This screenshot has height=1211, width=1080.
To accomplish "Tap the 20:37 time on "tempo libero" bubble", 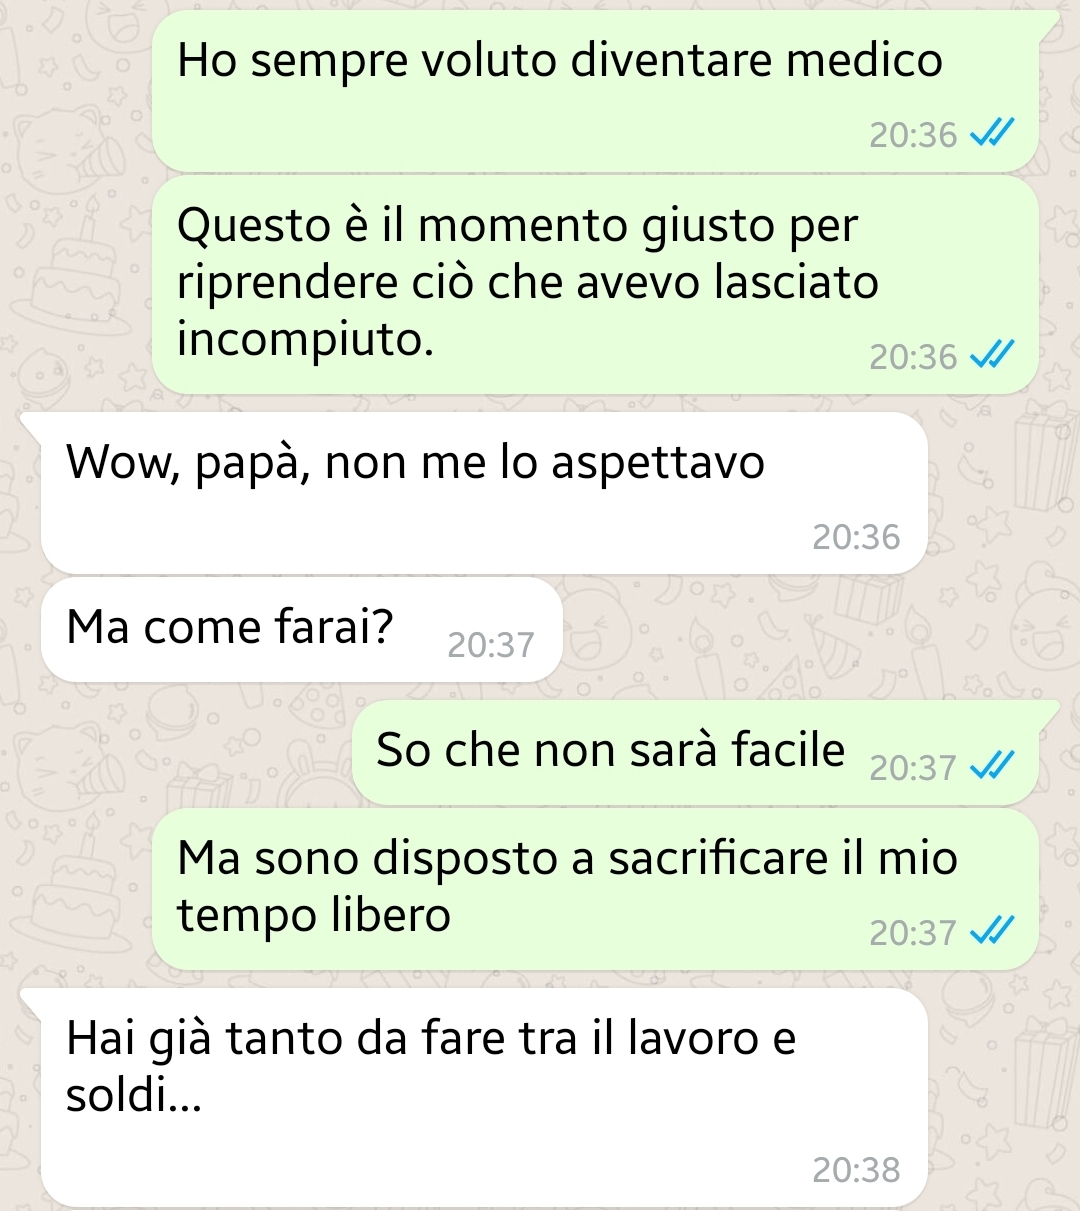I will [x=913, y=932].
